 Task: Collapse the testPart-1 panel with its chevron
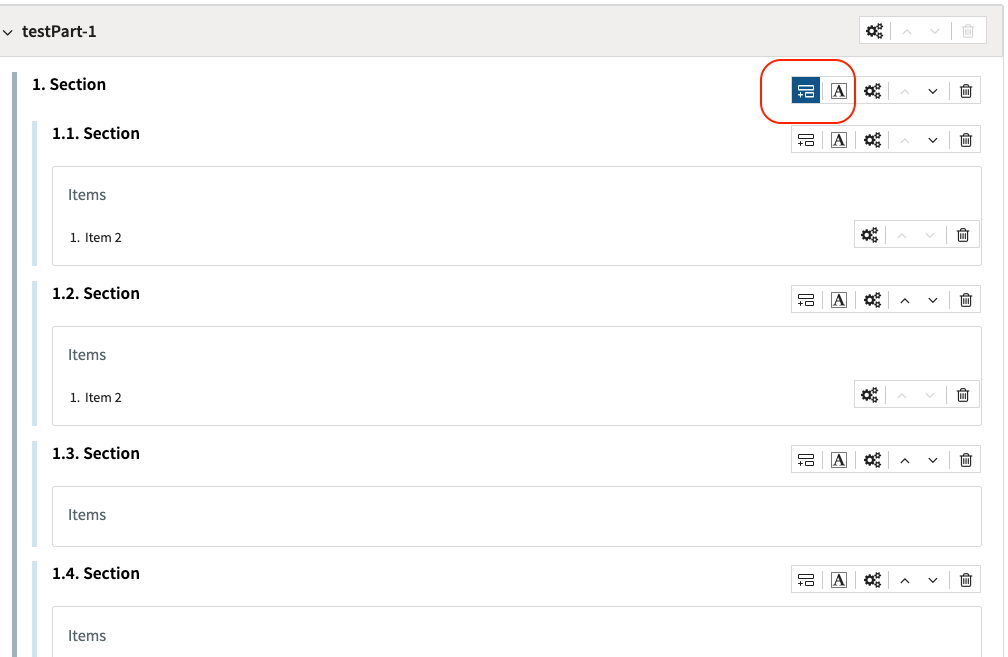pyautogui.click(x=8, y=31)
